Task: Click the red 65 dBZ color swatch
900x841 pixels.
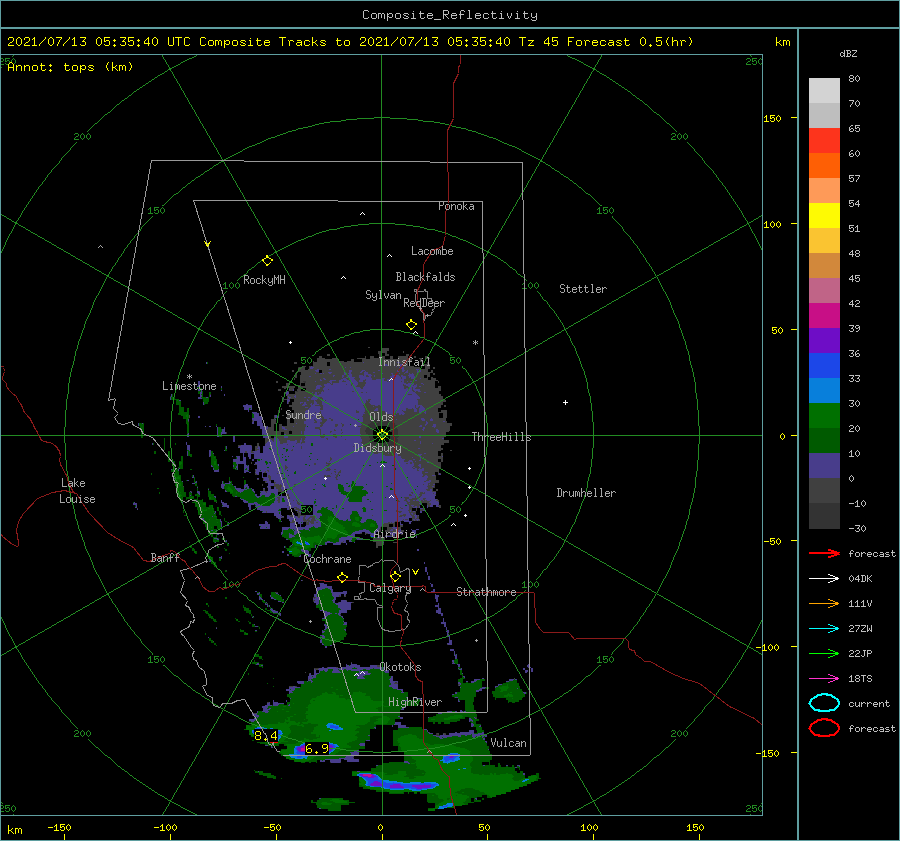Action: point(824,141)
